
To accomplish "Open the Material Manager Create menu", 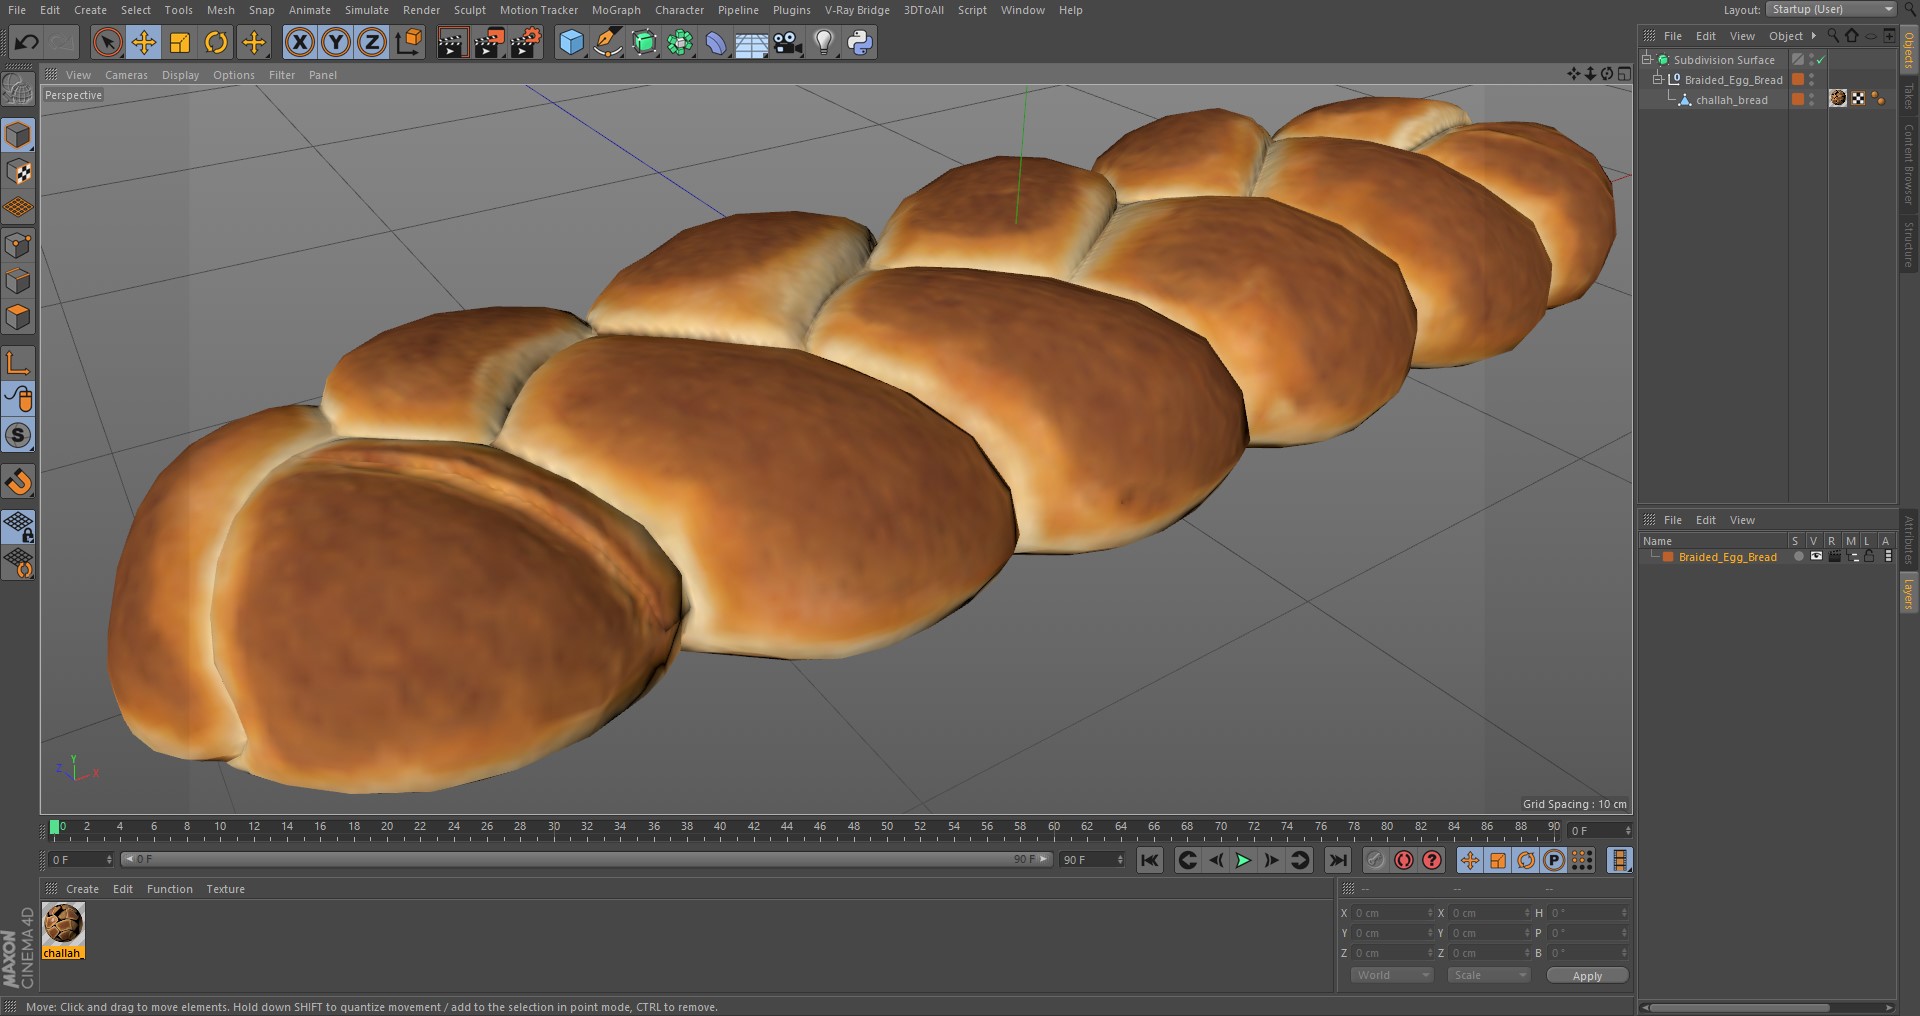I will click(x=82, y=889).
